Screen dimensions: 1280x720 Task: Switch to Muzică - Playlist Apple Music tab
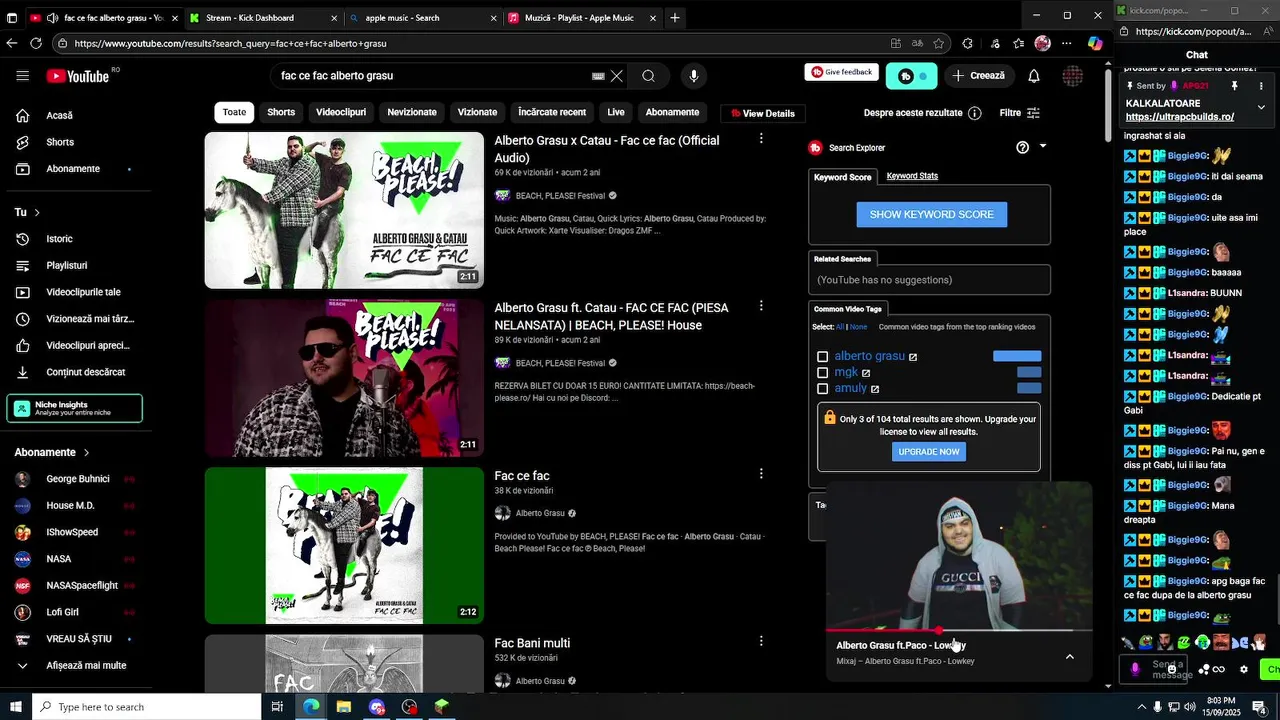pyautogui.click(x=583, y=18)
